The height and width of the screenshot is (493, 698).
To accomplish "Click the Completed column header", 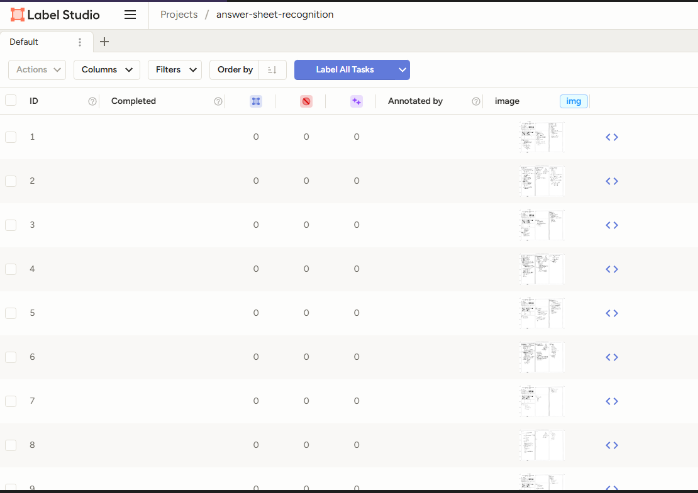I will pyautogui.click(x=134, y=101).
